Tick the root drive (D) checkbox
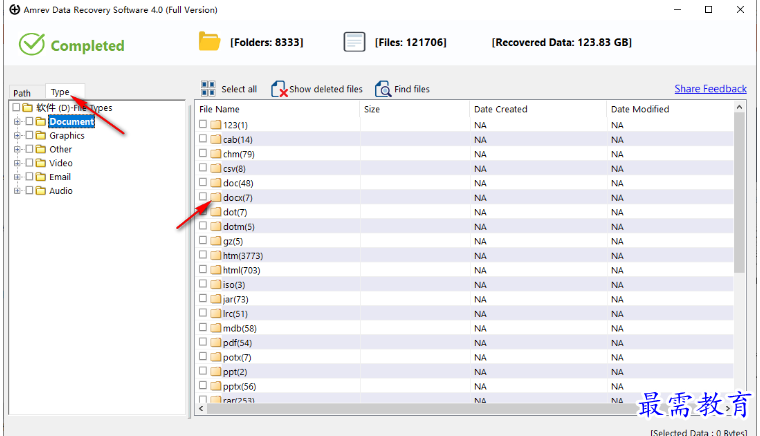Image resolution: width=760 pixels, height=436 pixels. click(16, 107)
